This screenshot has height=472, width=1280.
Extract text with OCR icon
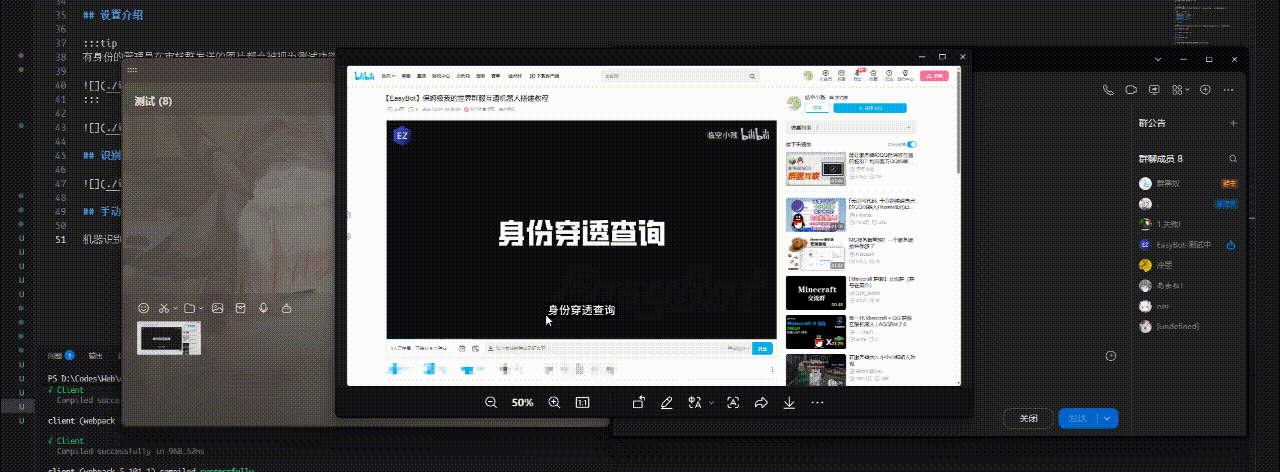733,402
